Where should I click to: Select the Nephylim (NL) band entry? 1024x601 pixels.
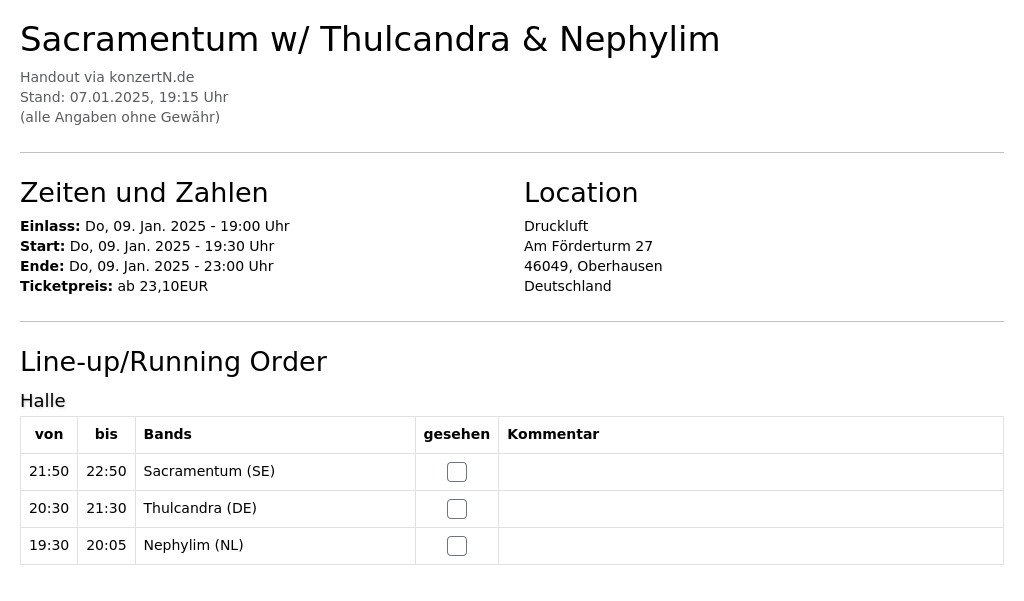(x=193, y=545)
